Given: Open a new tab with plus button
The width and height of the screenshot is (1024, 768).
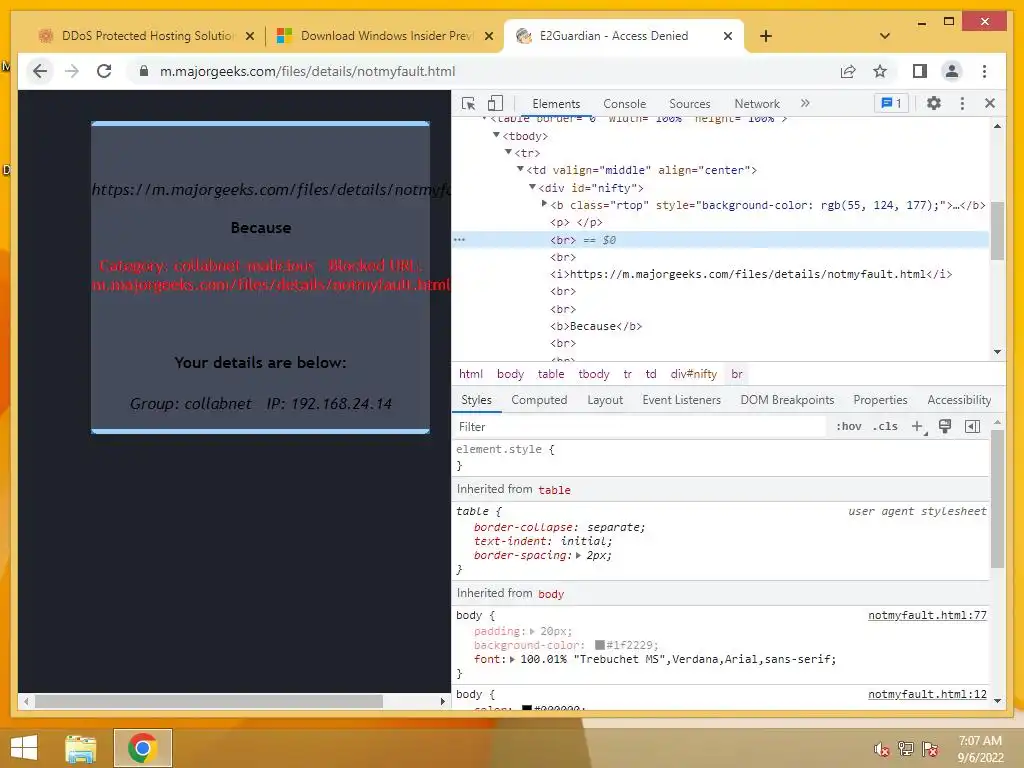Looking at the screenshot, I should point(766,36).
